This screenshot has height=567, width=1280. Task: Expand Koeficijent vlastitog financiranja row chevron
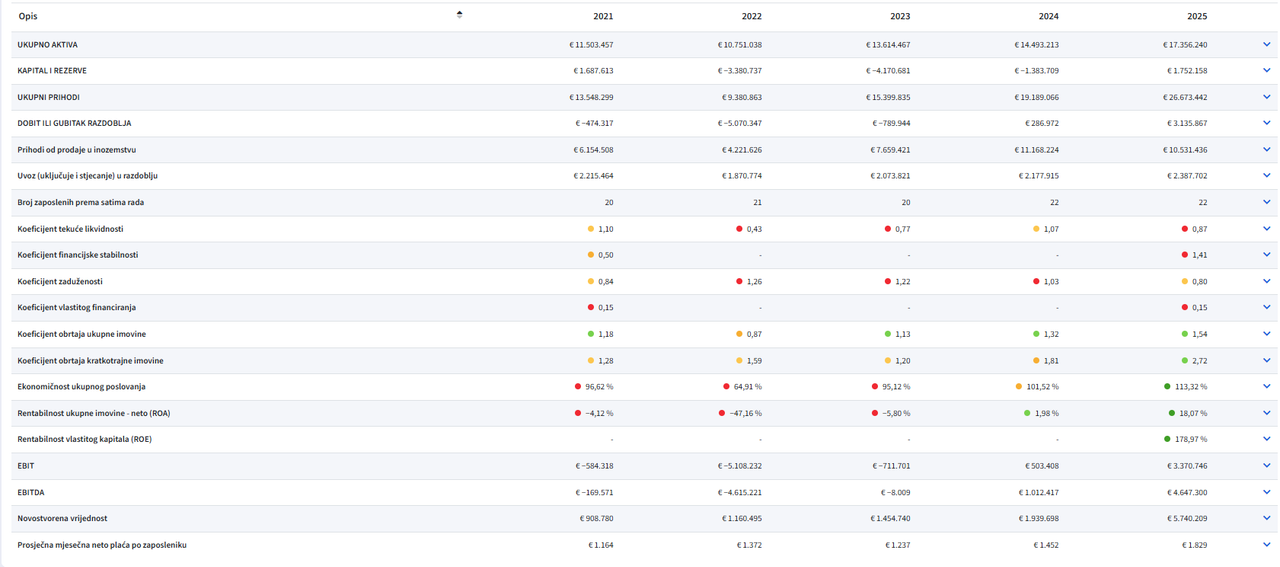[1266, 307]
